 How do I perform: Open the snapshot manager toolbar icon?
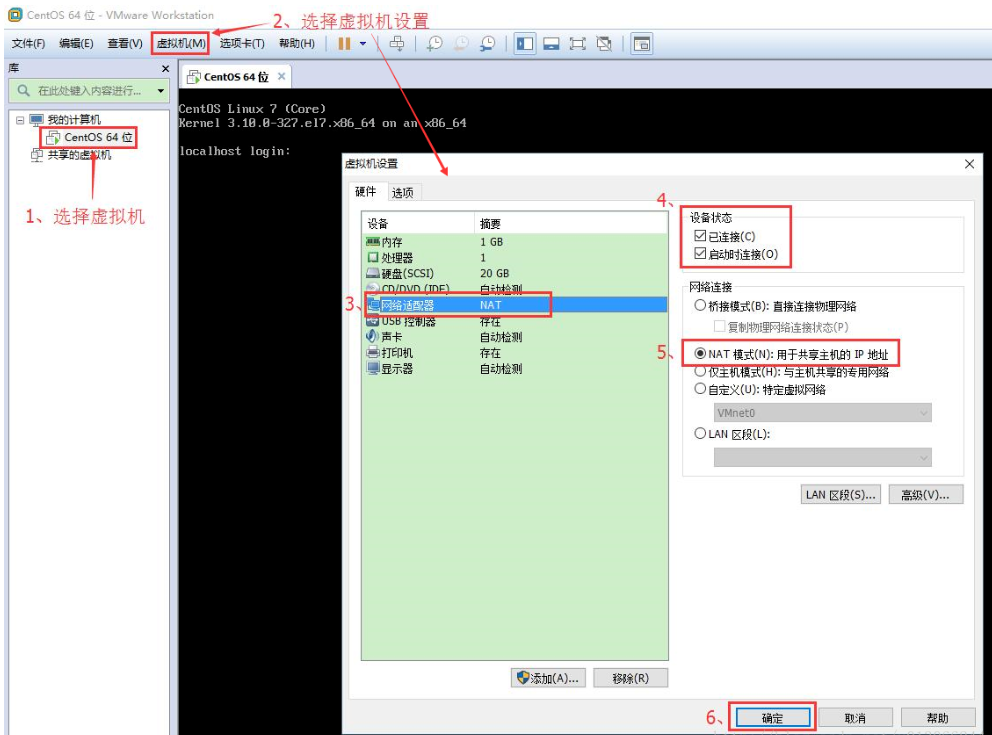487,43
